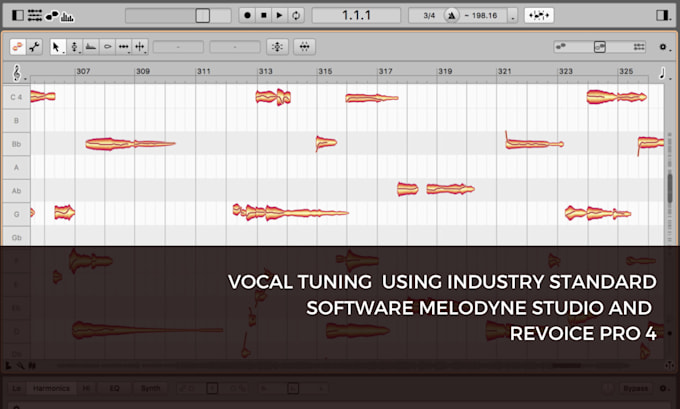Viewport: 680px width, 409px height.
Task: Open the tempo dropdown arrow
Action: pos(513,16)
